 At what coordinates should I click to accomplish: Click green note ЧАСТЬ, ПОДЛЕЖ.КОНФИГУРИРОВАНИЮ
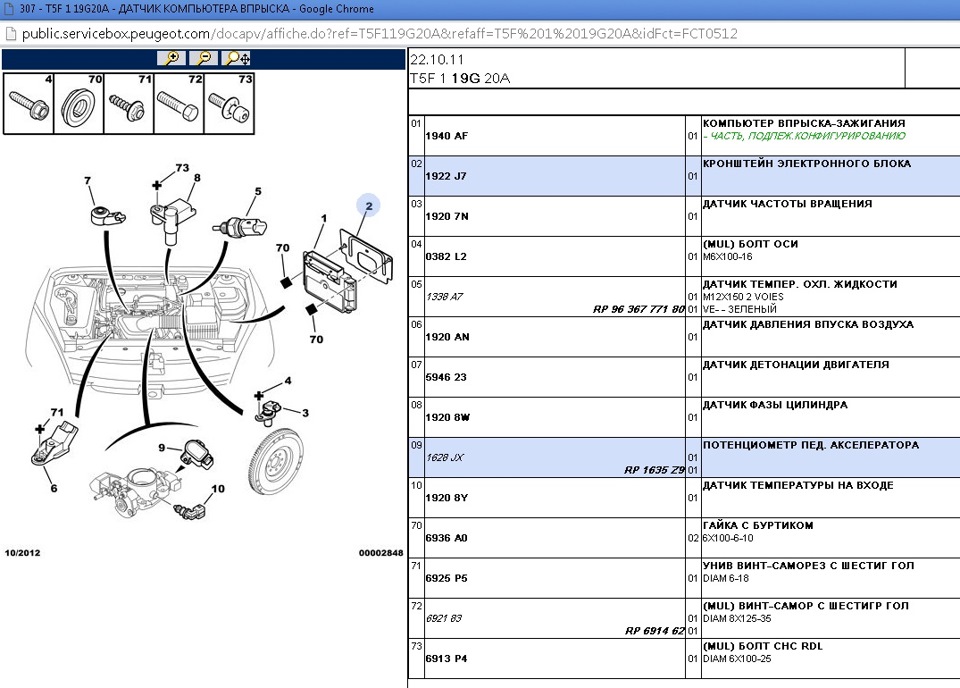coord(804,136)
